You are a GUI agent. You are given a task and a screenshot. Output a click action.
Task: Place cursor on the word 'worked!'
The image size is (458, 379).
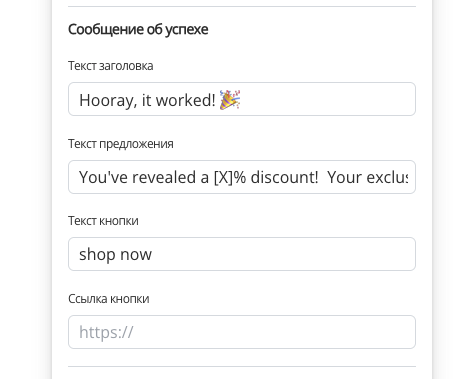(186, 100)
